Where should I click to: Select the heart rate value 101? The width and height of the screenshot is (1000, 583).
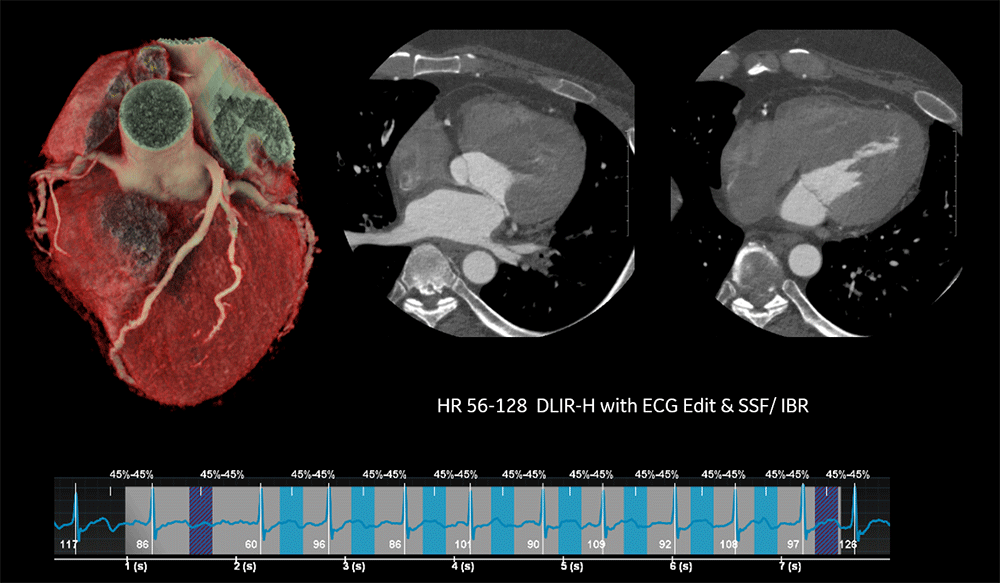click(462, 545)
